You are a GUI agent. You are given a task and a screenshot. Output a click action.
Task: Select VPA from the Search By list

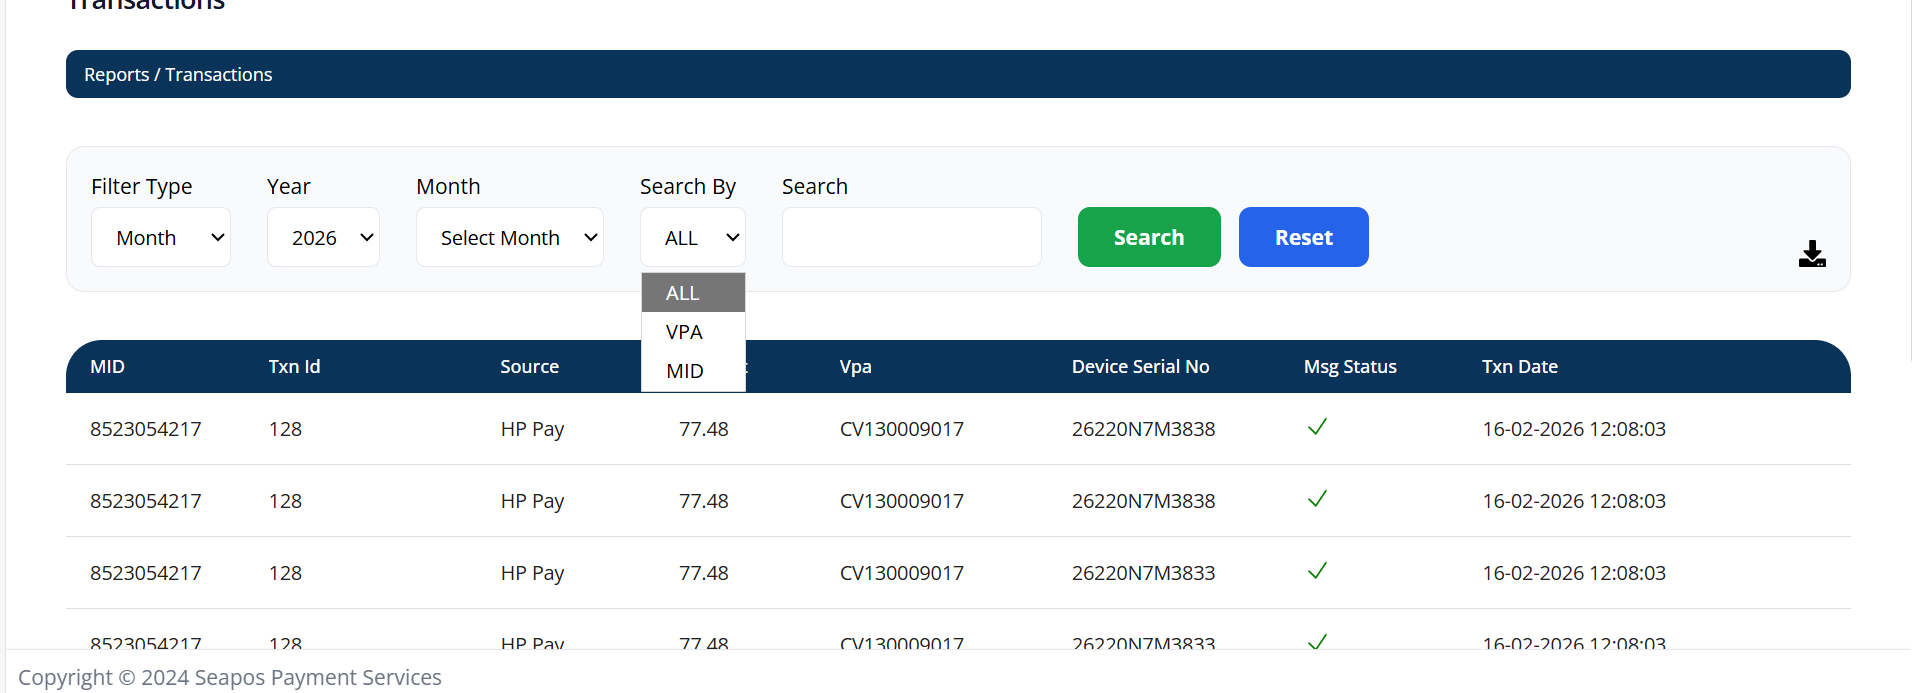(692, 332)
